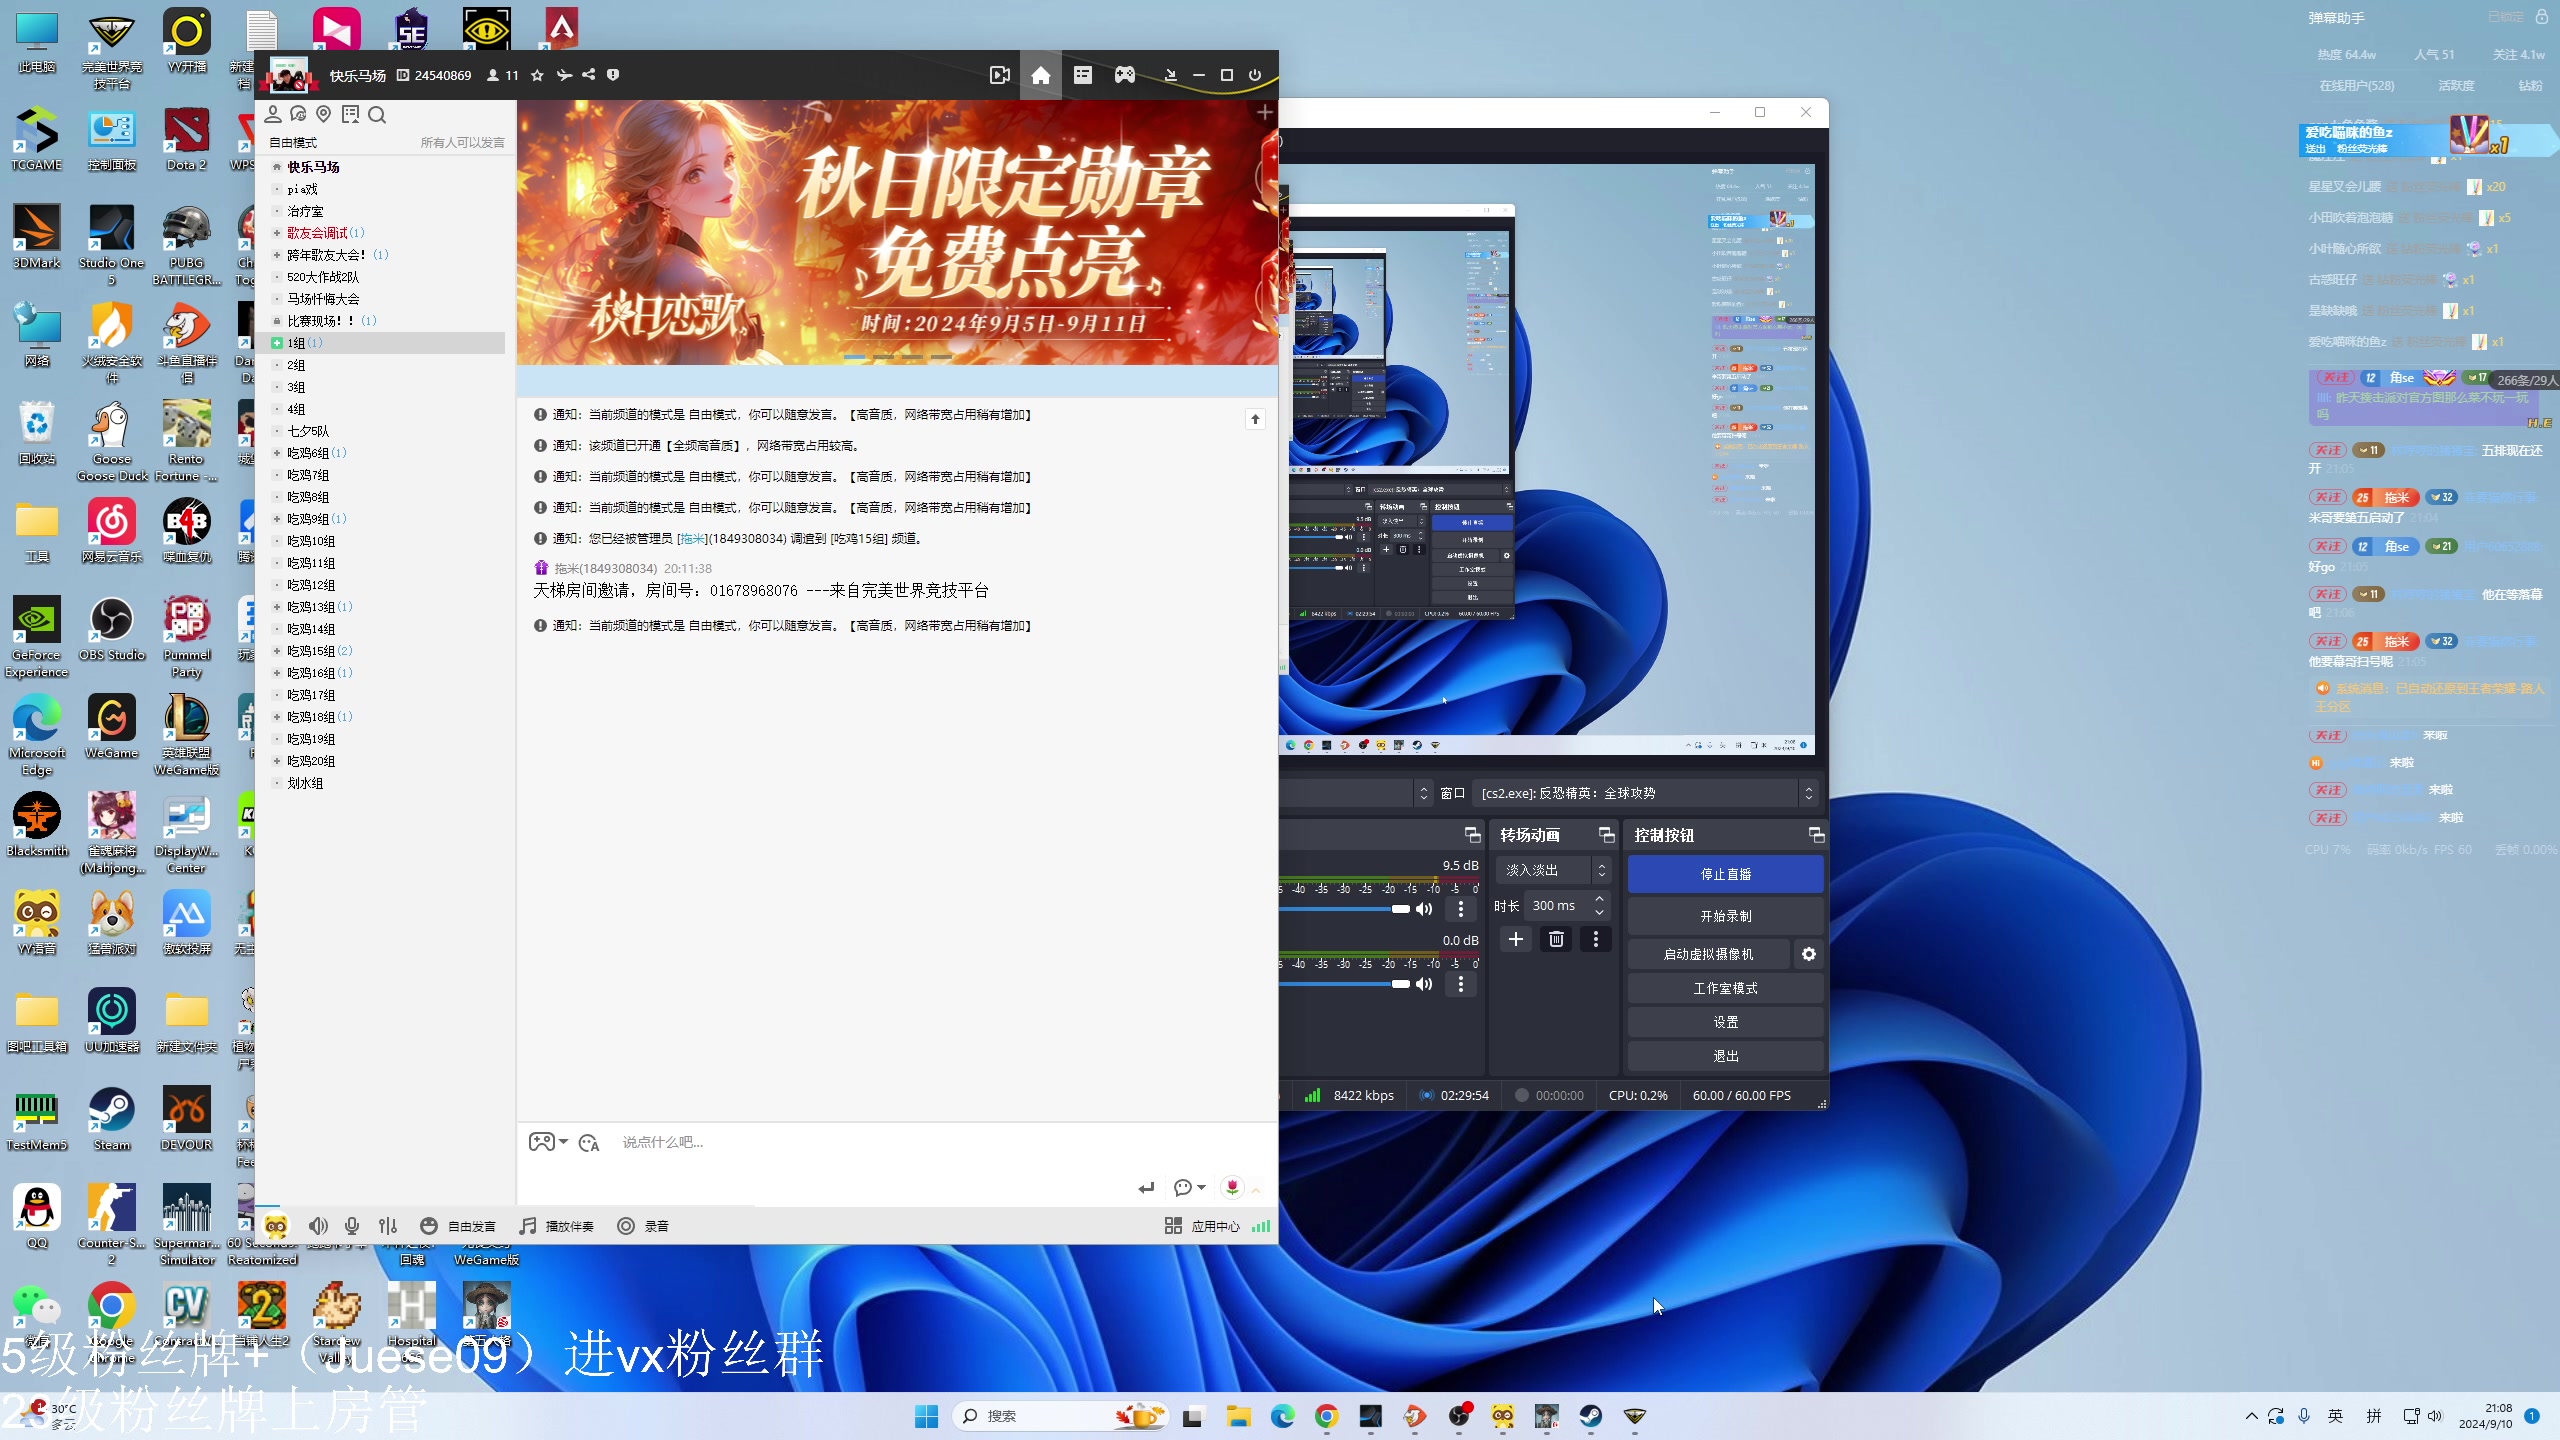Open OBS 设置 settings
Screen dimensions: 2560x1440
[x=1725, y=1022]
